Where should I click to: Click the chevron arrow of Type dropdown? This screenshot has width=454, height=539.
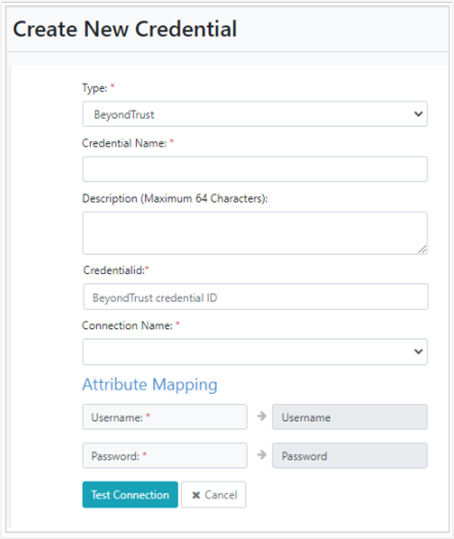418,114
